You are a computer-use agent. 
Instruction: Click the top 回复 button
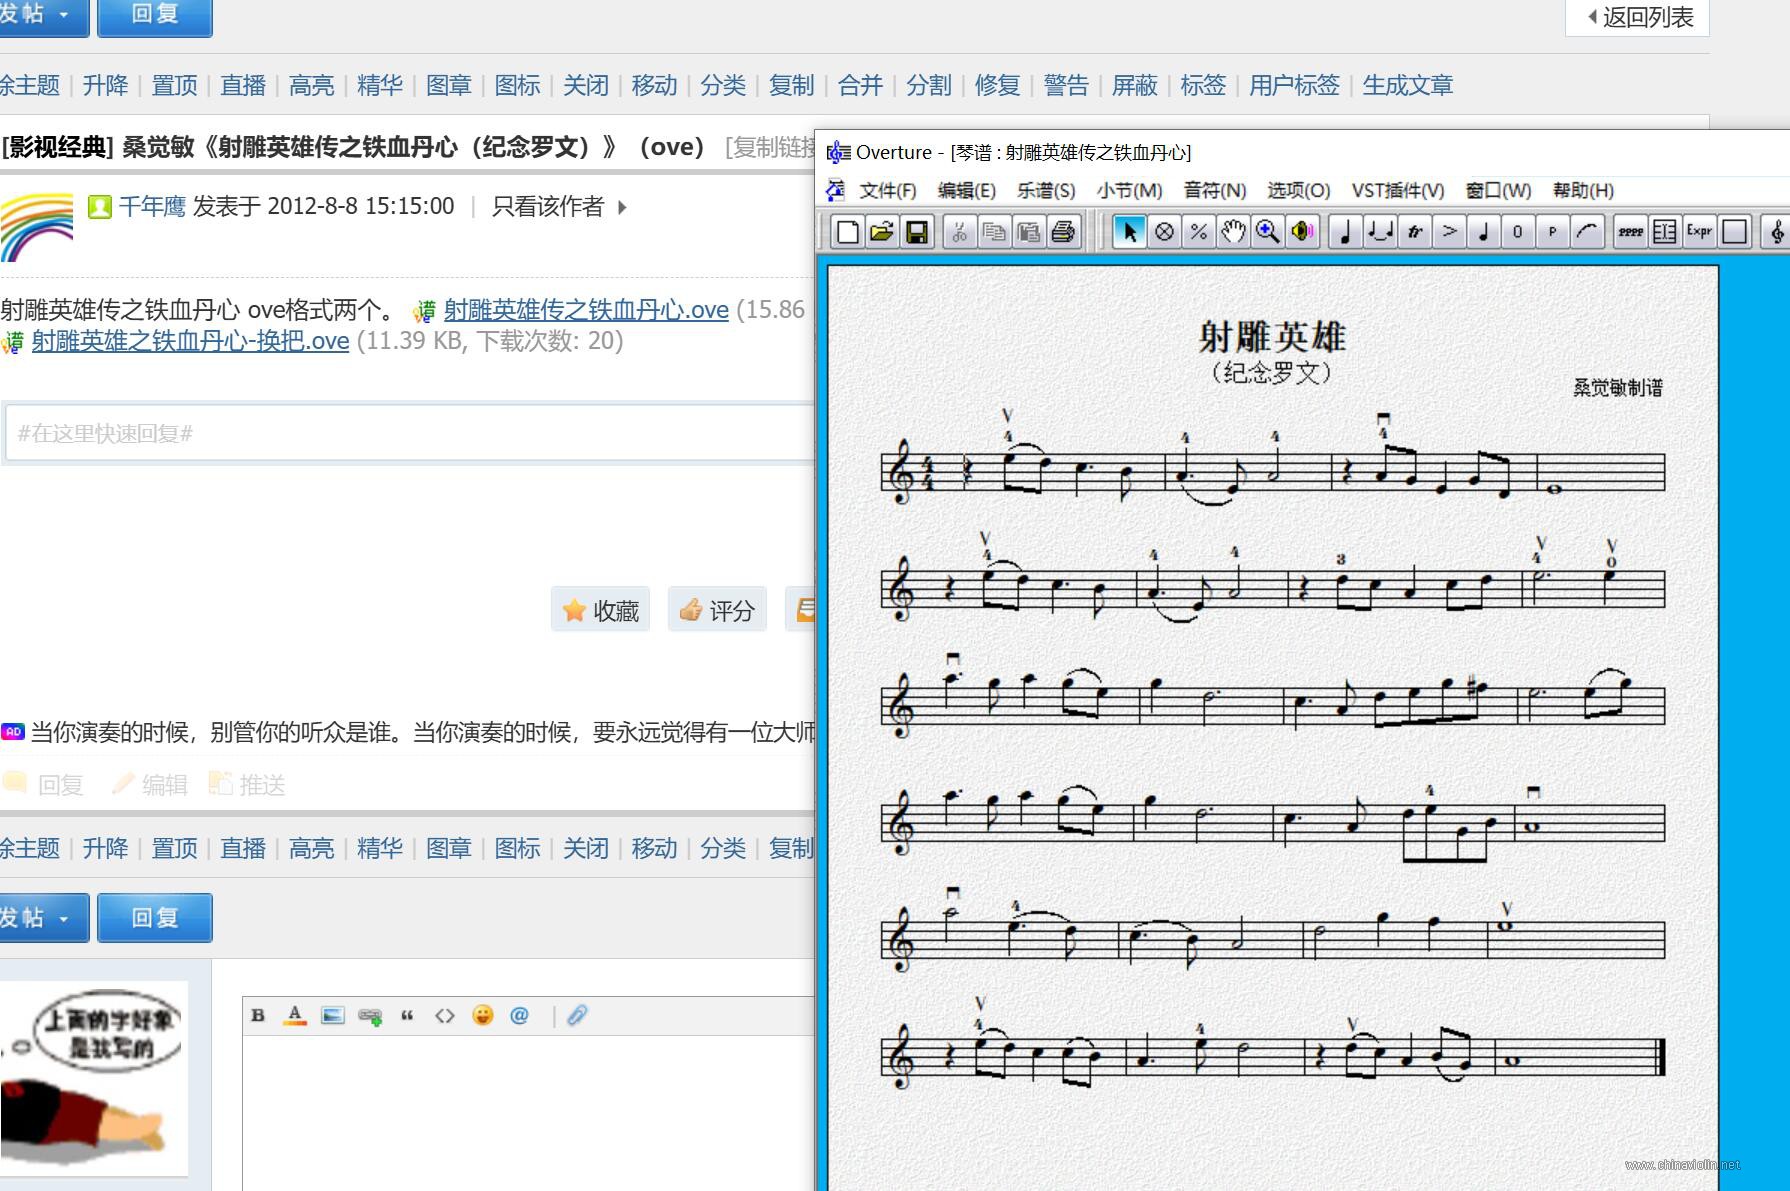pos(155,16)
